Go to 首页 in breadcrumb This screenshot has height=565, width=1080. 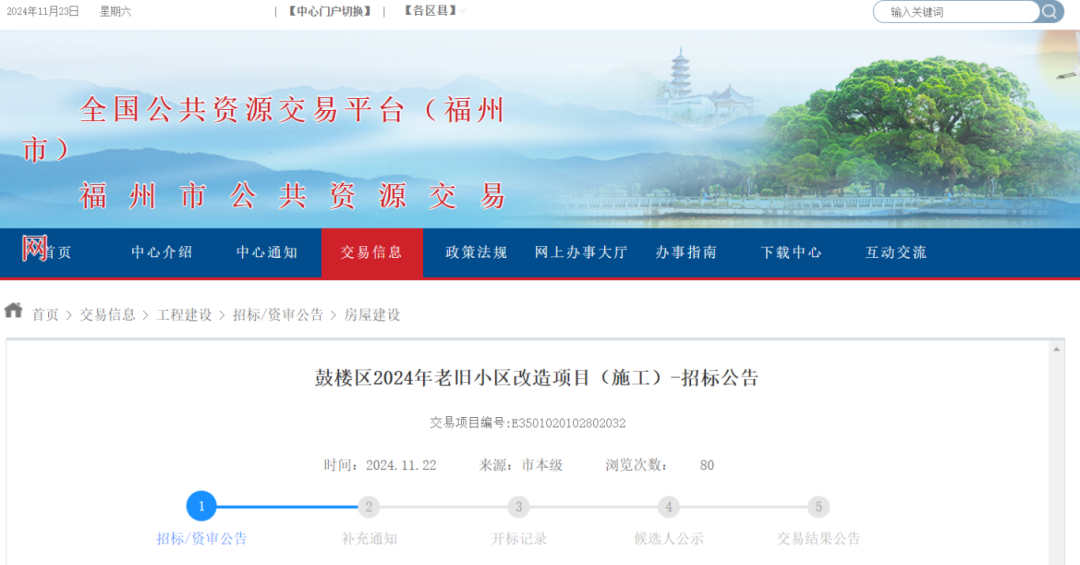pyautogui.click(x=45, y=315)
